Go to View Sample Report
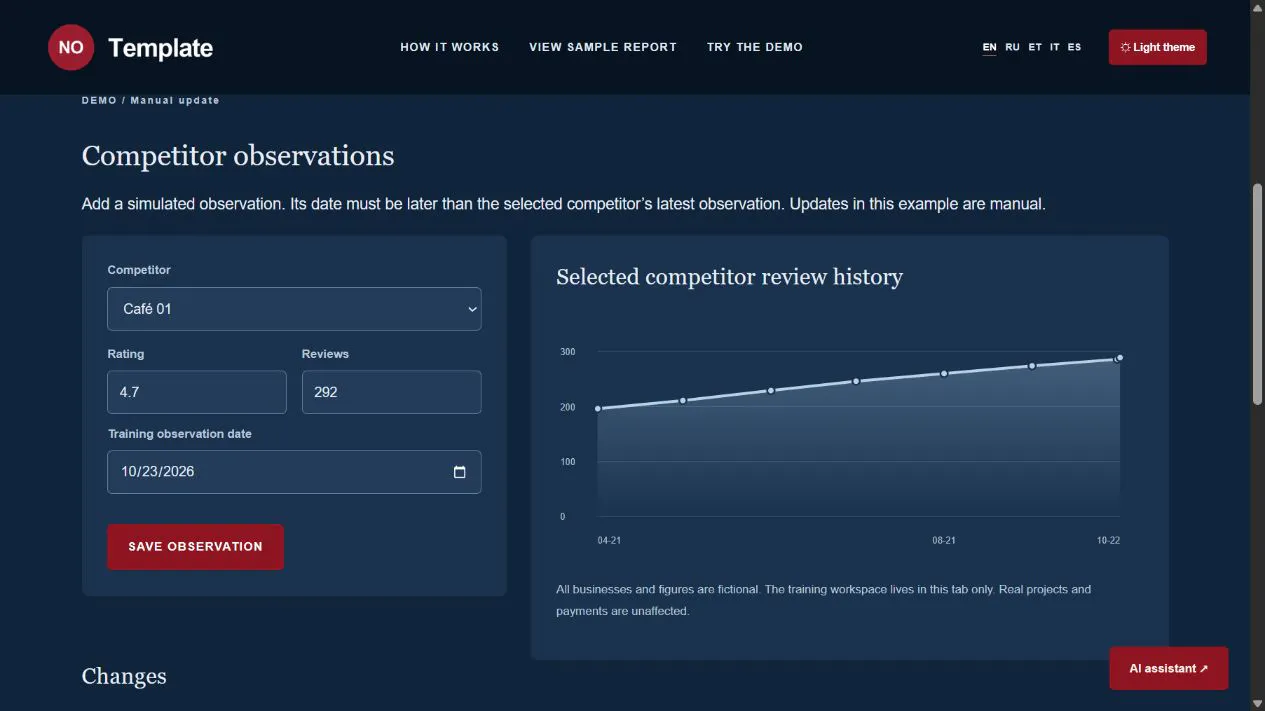This screenshot has height=711, width=1265. pos(603,47)
